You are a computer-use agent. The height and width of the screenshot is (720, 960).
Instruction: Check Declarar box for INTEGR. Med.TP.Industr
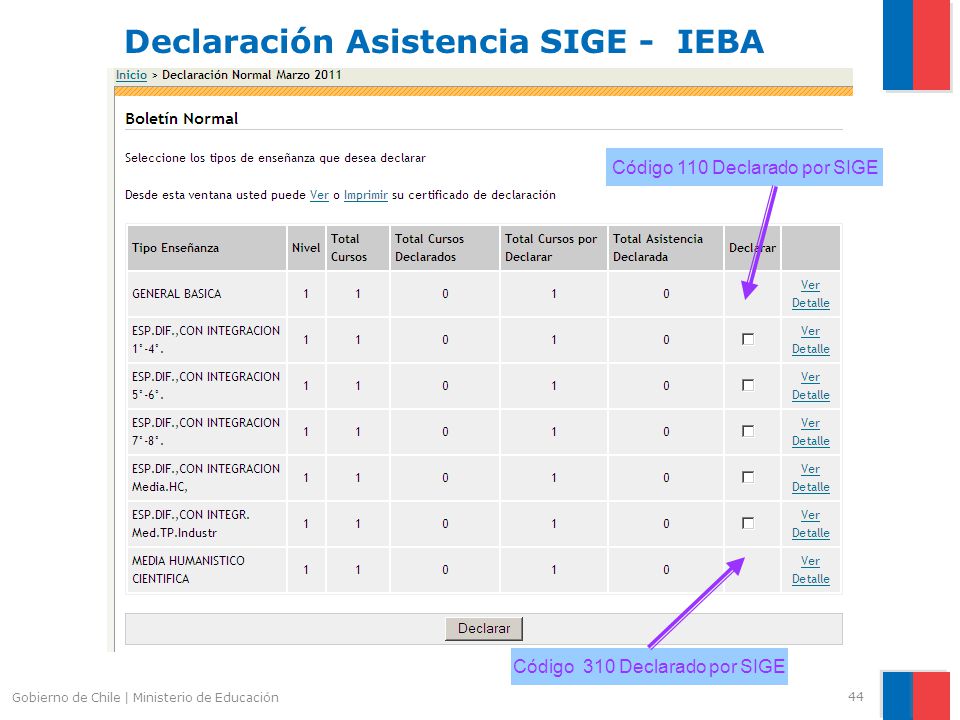click(x=748, y=523)
